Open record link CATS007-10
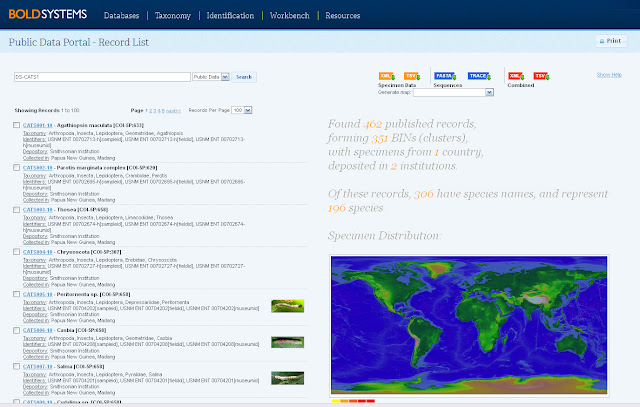Image resolution: width=640 pixels, height=407 pixels. pos(38,367)
